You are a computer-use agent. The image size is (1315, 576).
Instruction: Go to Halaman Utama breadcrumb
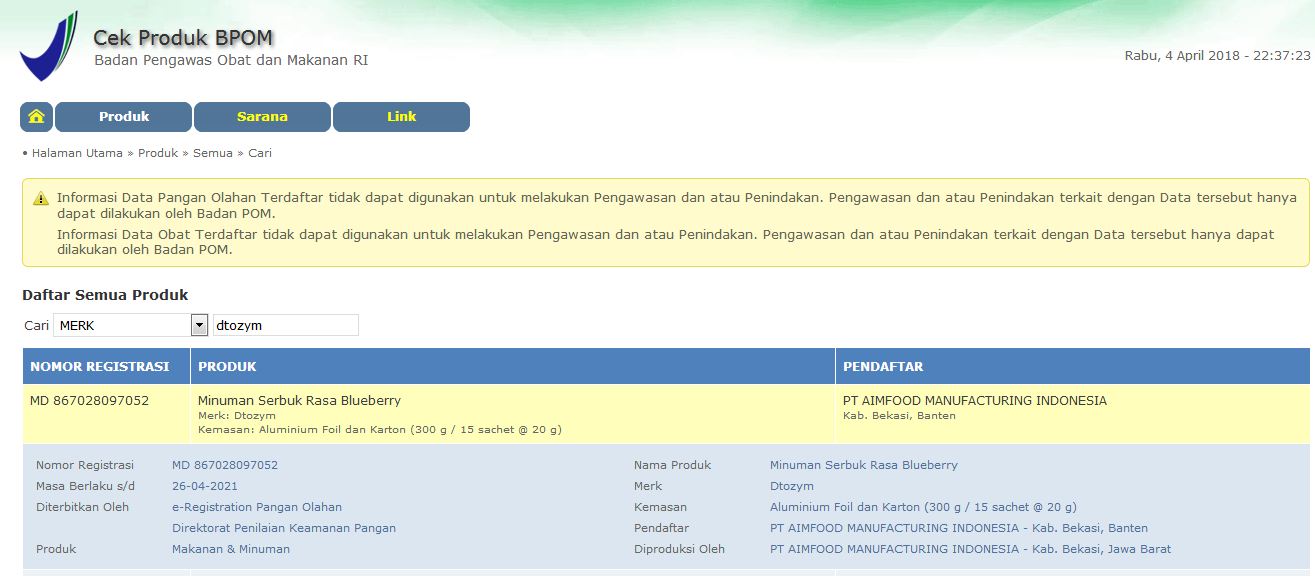point(77,153)
